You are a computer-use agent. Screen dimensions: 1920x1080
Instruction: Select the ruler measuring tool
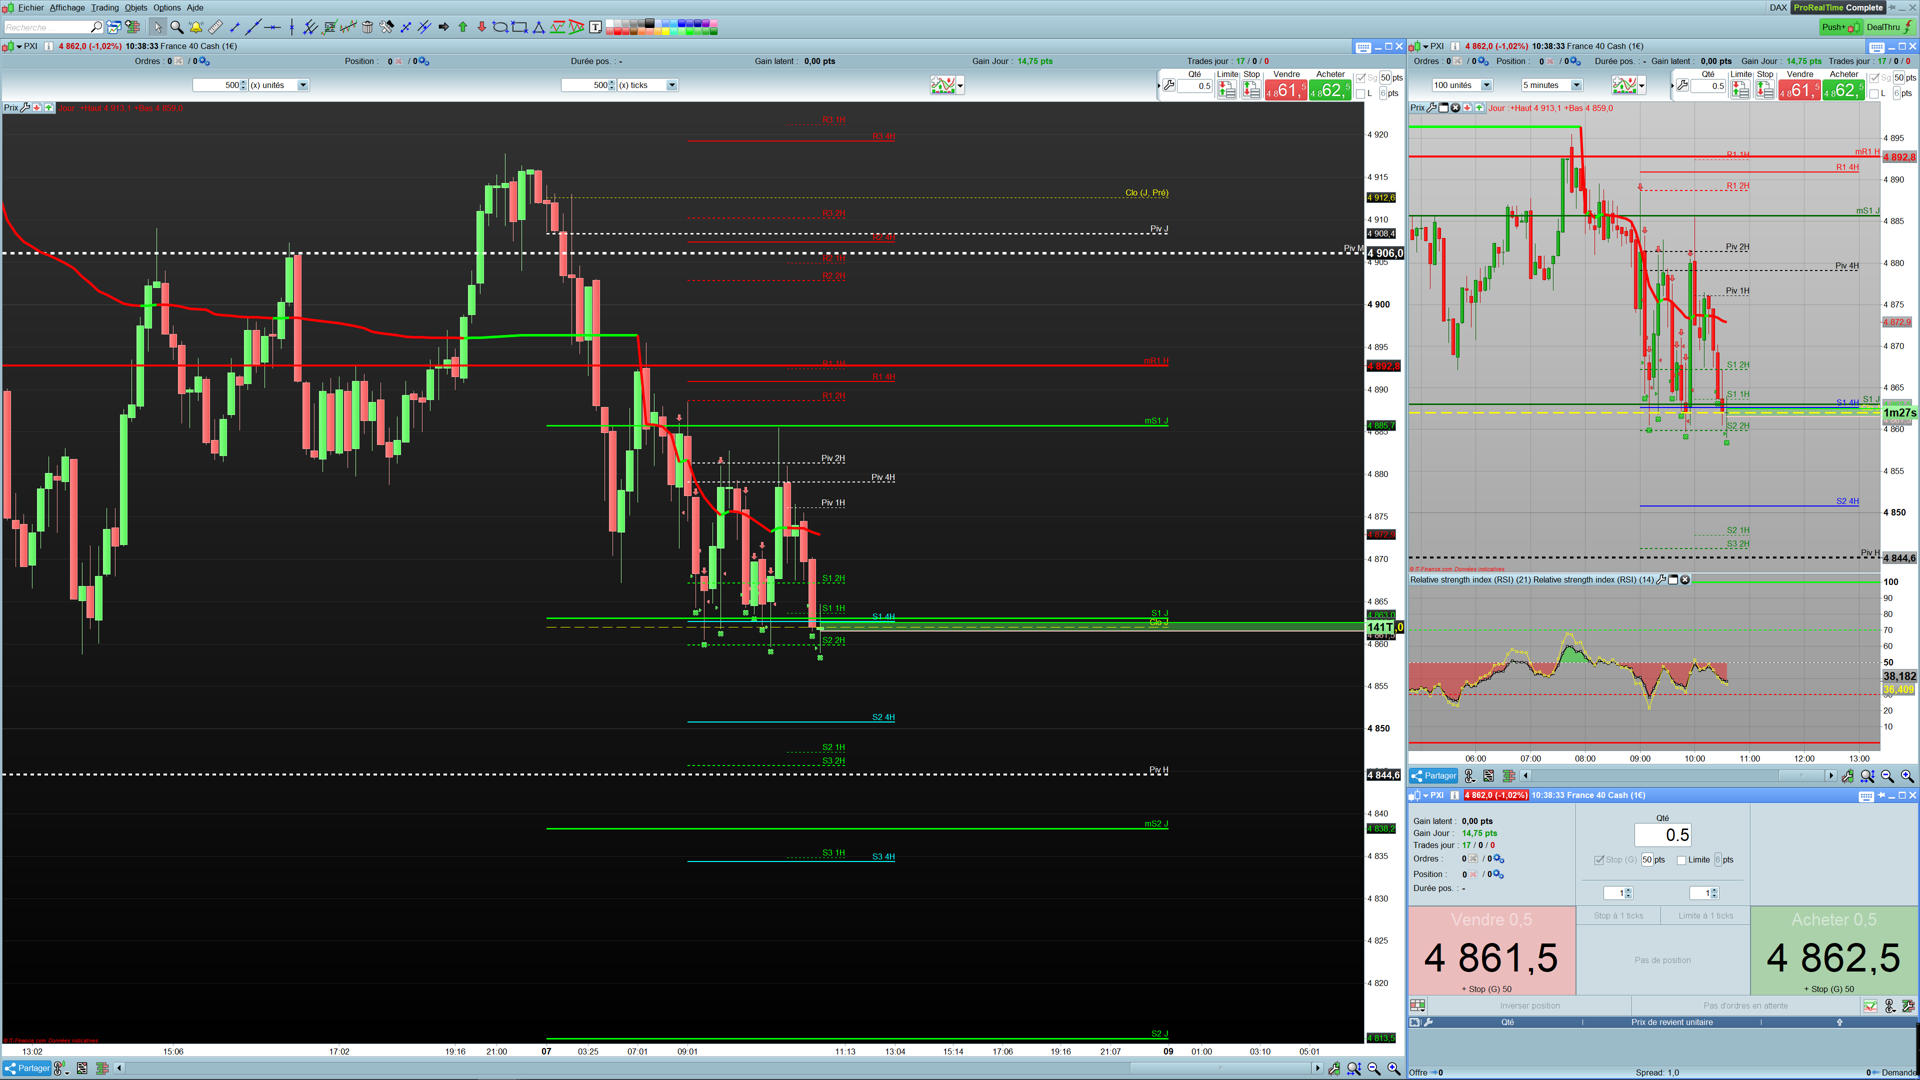215,27
